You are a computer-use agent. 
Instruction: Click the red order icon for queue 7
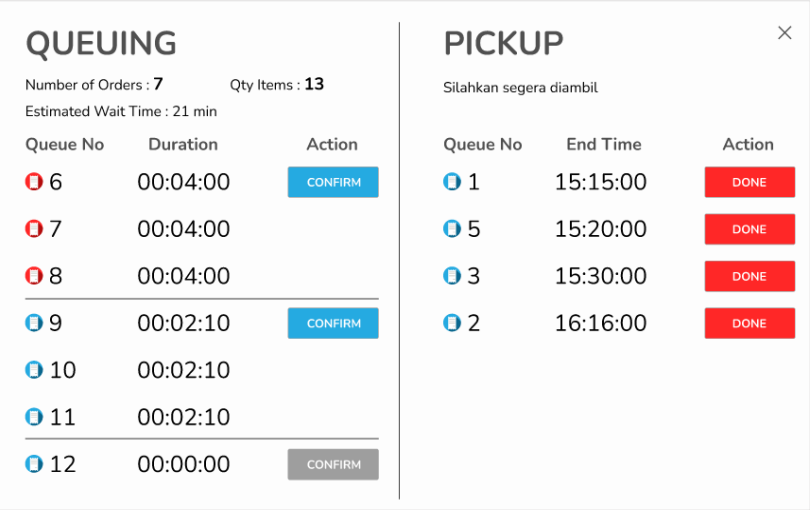(34, 229)
